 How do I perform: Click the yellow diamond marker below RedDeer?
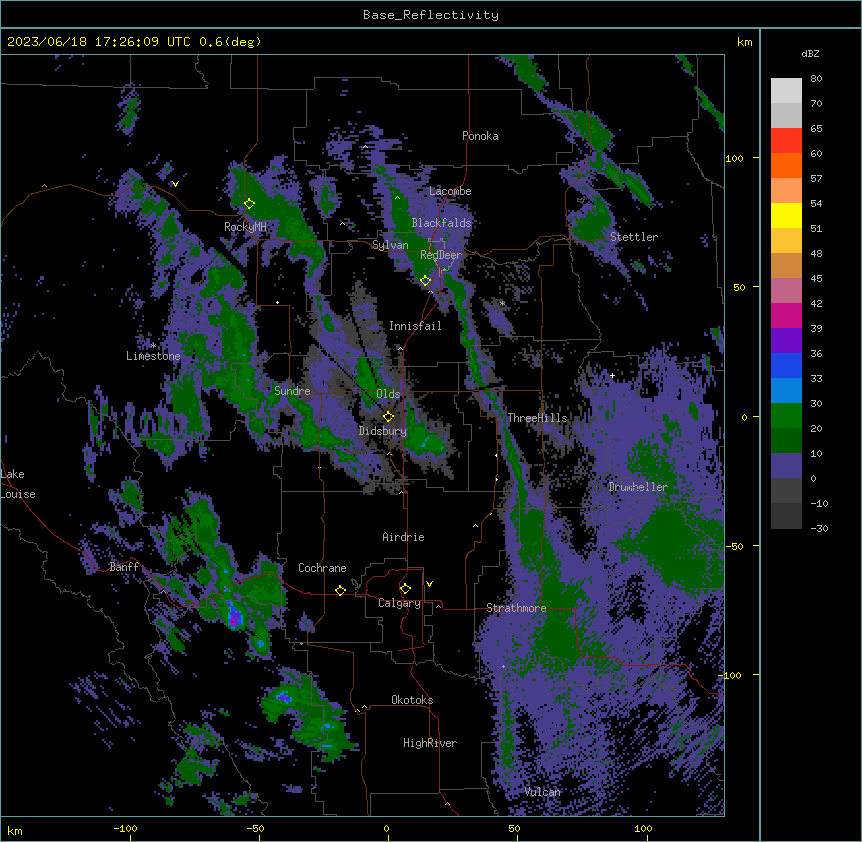[x=425, y=281]
